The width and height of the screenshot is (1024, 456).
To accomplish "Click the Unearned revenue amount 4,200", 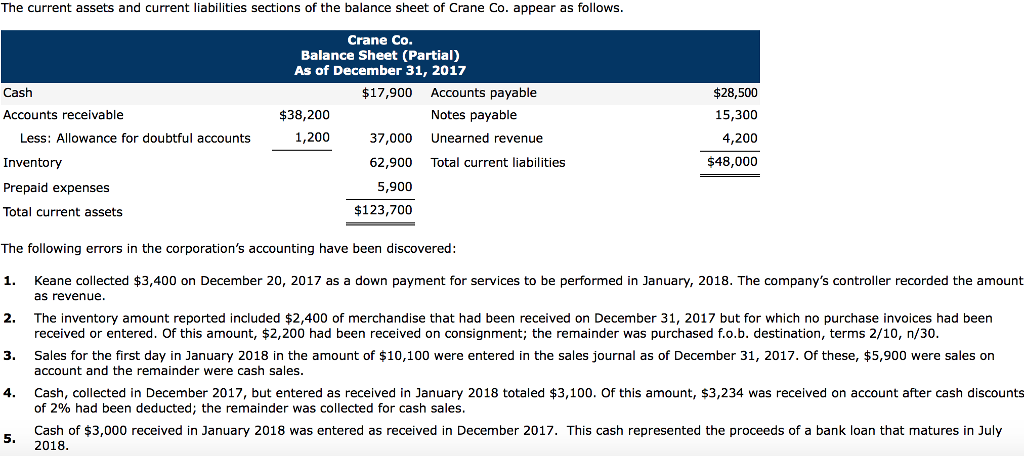I will pyautogui.click(x=739, y=138).
